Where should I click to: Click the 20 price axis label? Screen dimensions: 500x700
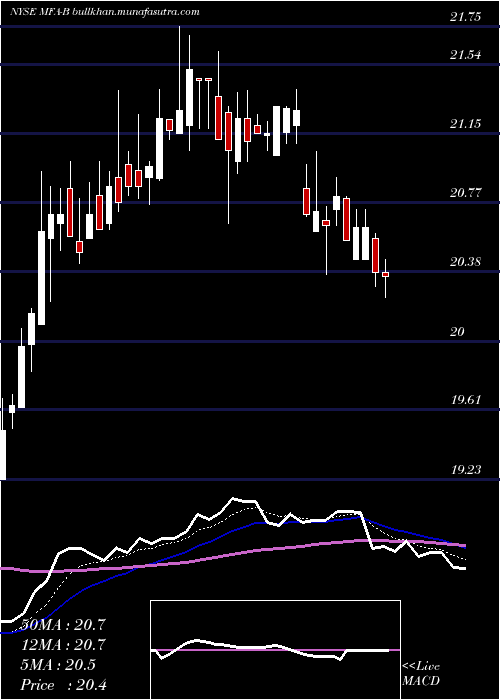coord(458,331)
